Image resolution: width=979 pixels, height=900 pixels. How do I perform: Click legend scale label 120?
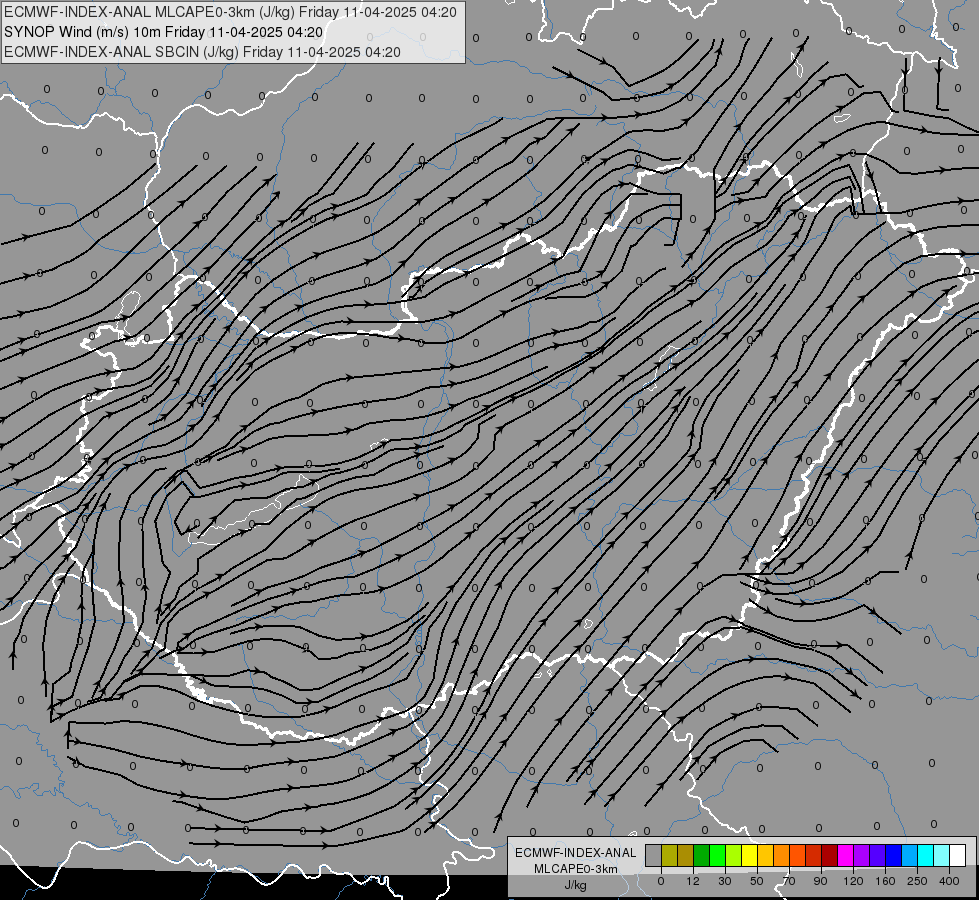click(853, 881)
